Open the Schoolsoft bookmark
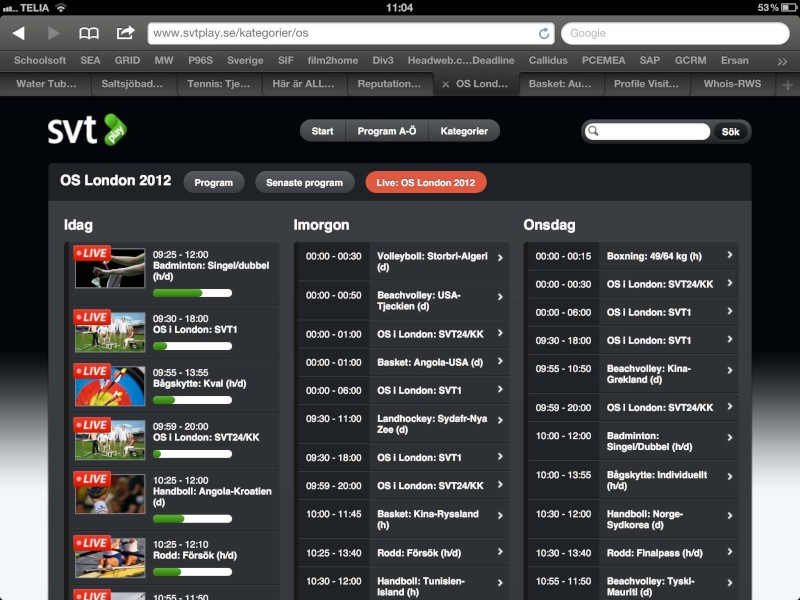 40,60
